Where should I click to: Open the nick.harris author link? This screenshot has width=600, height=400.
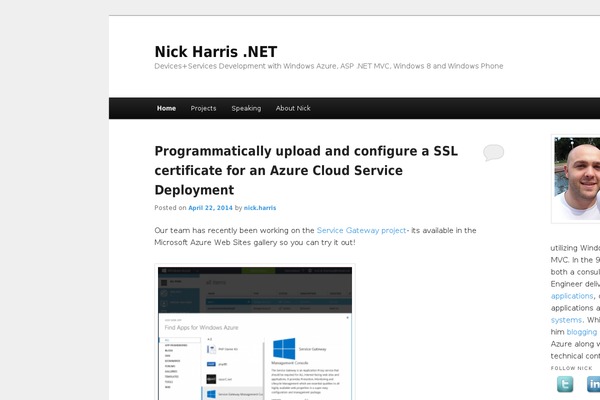click(x=260, y=208)
